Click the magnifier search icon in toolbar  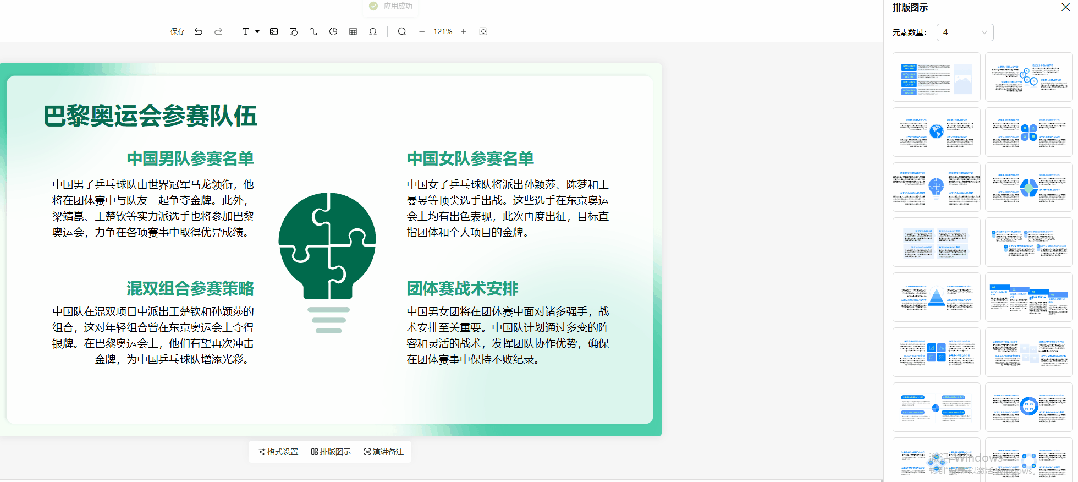click(x=402, y=31)
